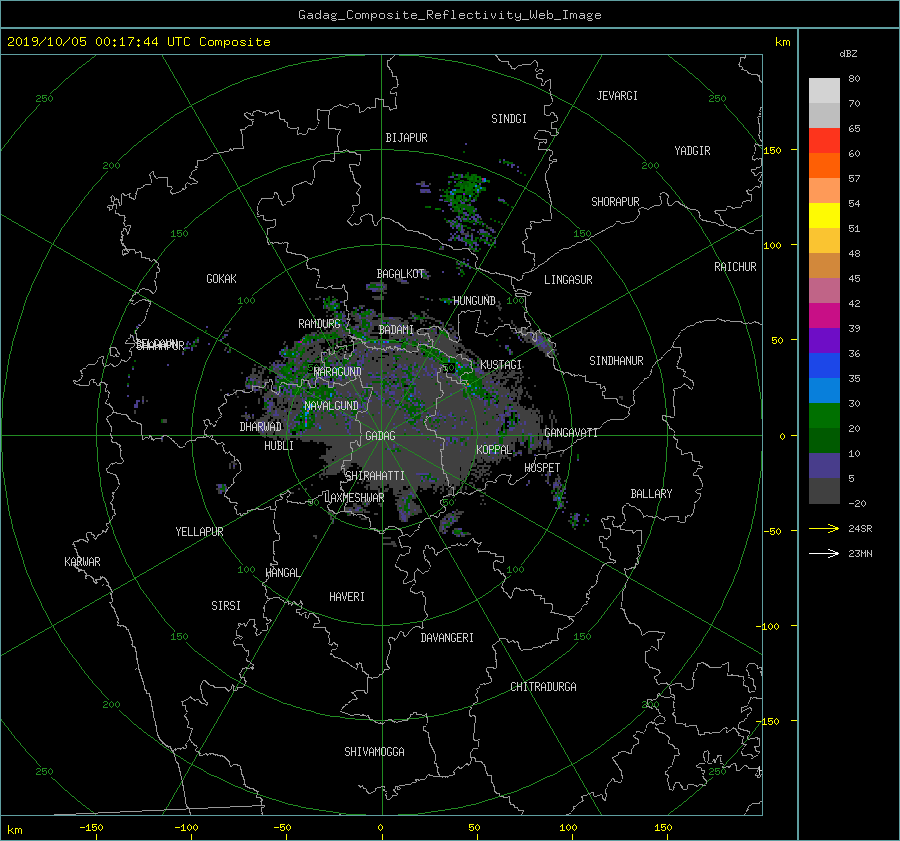Select the YELLAPUR label
The height and width of the screenshot is (841, 900).
point(199,532)
